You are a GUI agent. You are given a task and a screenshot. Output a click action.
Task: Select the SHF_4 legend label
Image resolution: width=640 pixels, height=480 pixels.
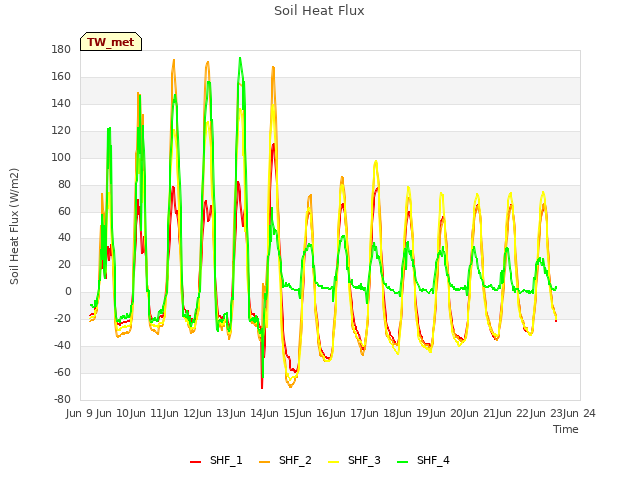pyautogui.click(x=433, y=460)
